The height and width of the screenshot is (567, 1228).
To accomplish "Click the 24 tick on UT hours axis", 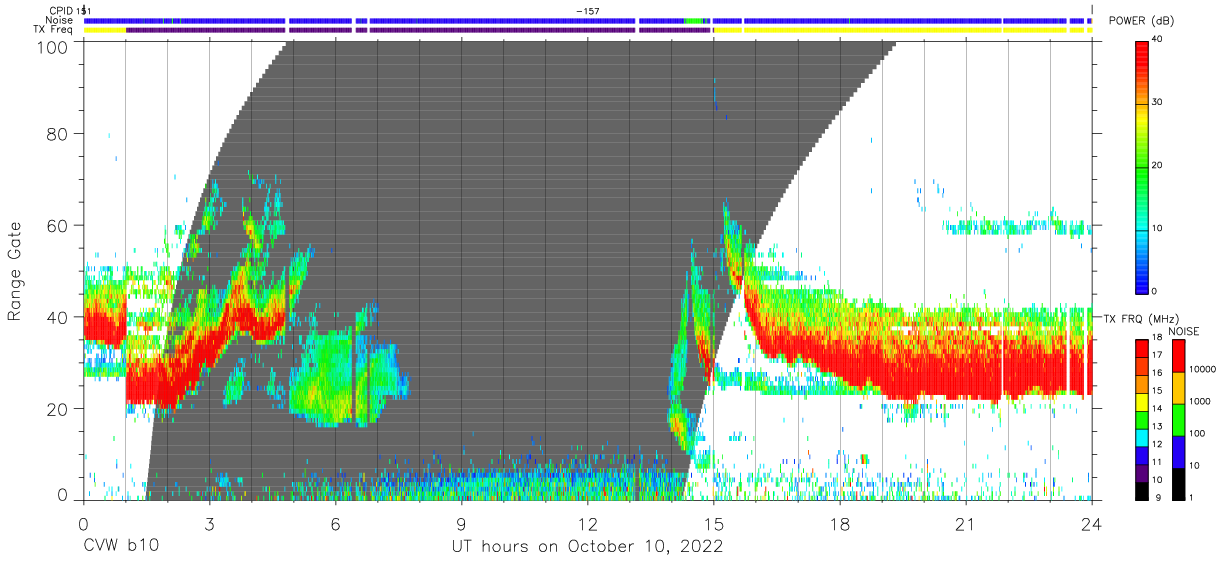I will (1091, 523).
